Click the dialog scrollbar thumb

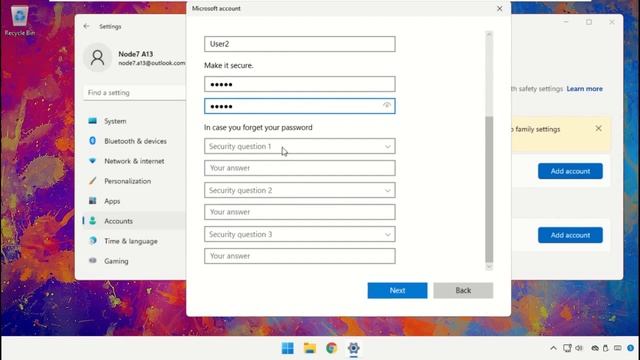489,189
